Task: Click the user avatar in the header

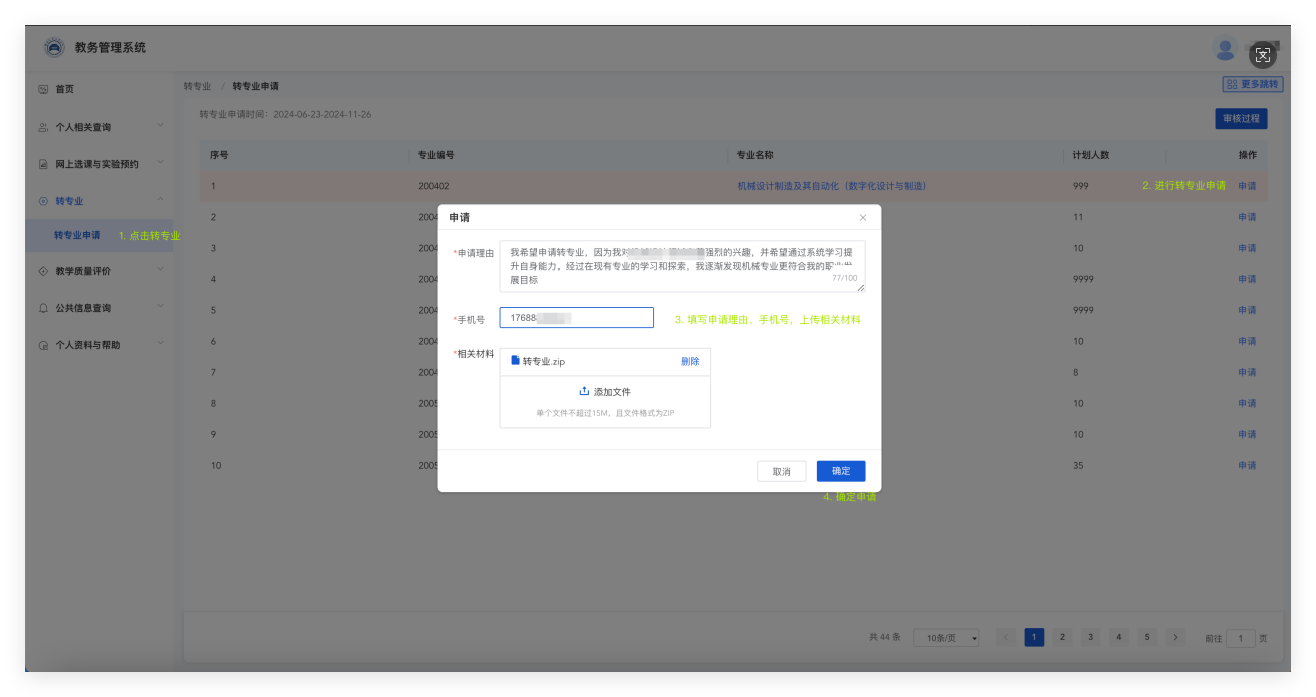Action: pyautogui.click(x=1225, y=49)
